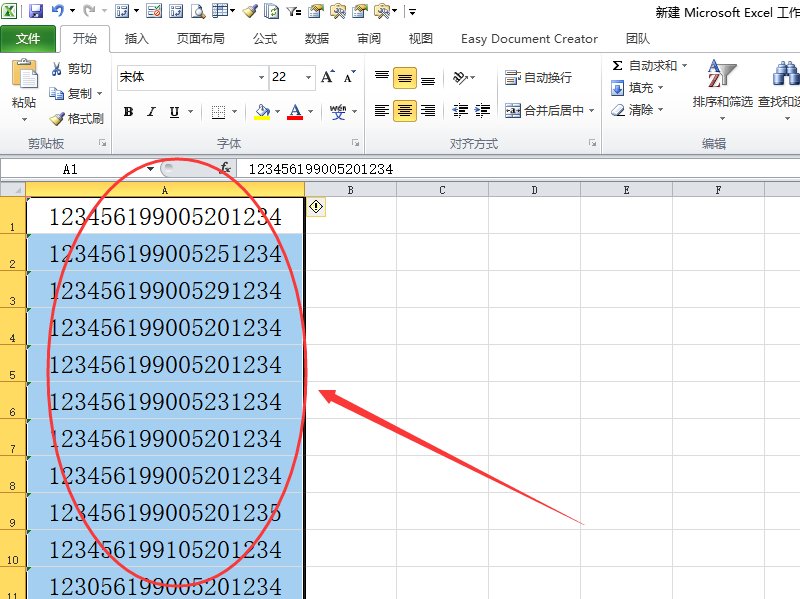Expand the Merge and Center dropdown arrow

coord(590,110)
